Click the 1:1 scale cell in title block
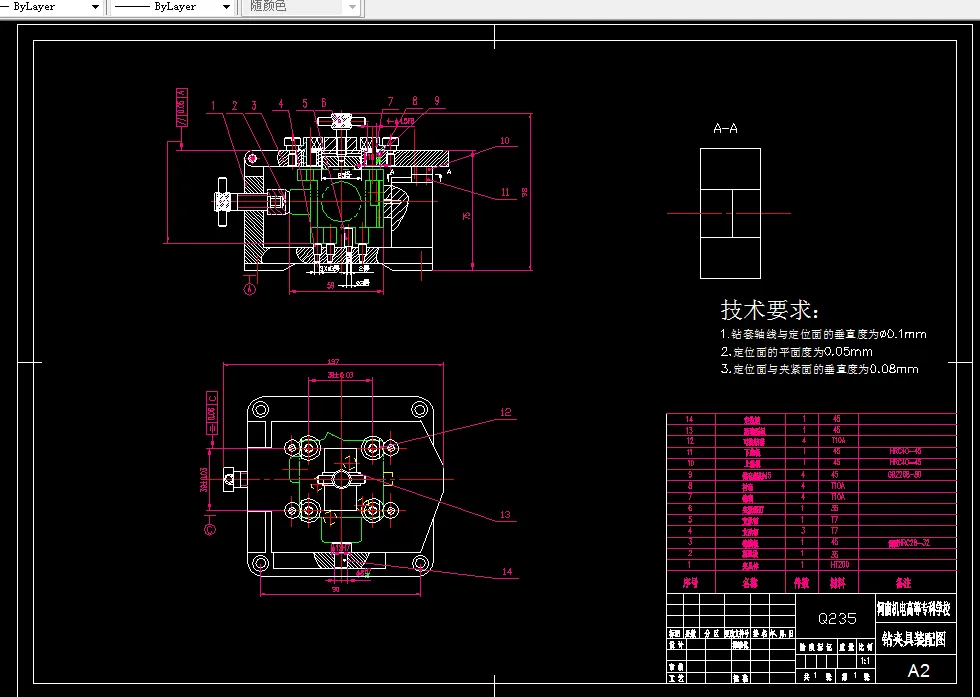The width and height of the screenshot is (980, 697). (865, 661)
